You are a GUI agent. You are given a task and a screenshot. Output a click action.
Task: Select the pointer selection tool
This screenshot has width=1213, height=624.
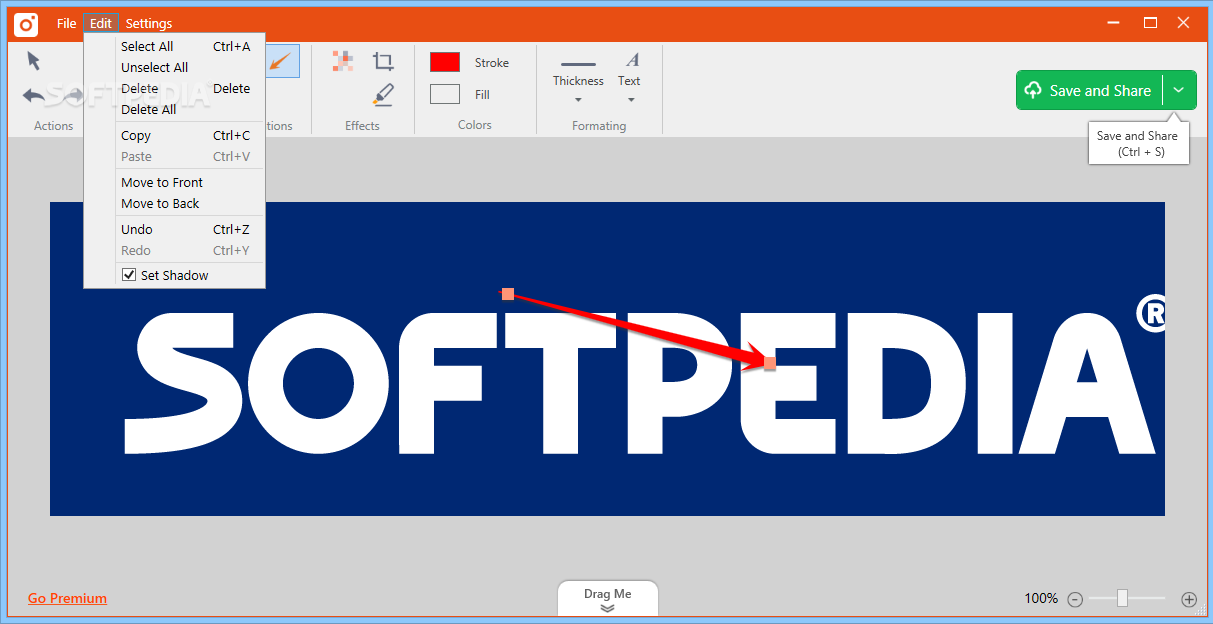pos(34,61)
